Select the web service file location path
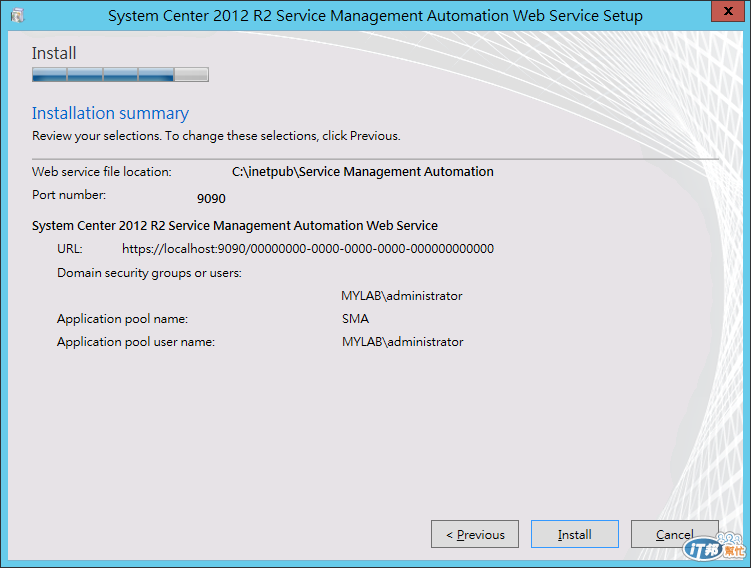Viewport: 751px width, 568px height. [x=363, y=171]
